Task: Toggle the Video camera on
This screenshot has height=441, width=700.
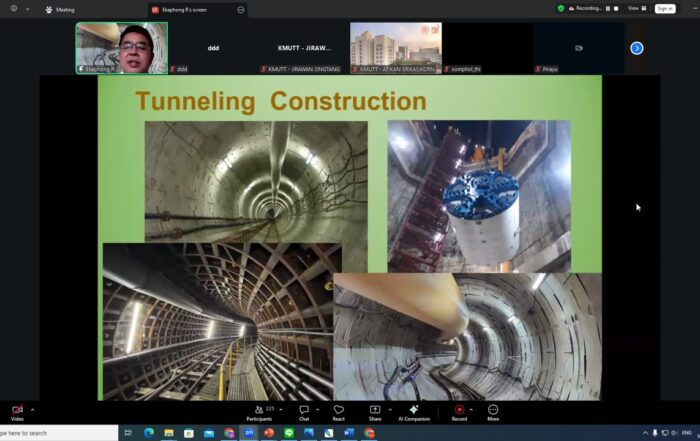Action: [x=17, y=411]
